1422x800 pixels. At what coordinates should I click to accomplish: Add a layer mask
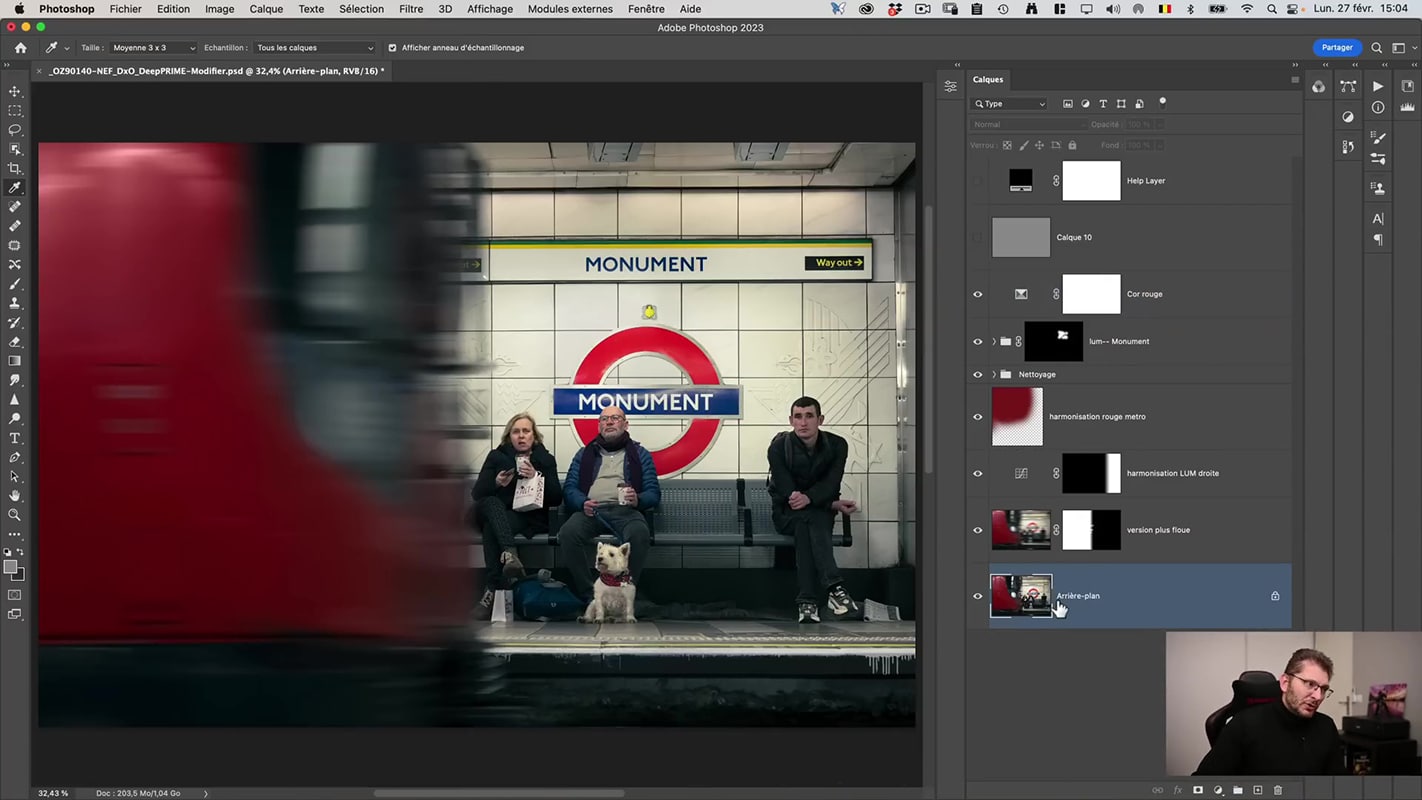(1197, 790)
